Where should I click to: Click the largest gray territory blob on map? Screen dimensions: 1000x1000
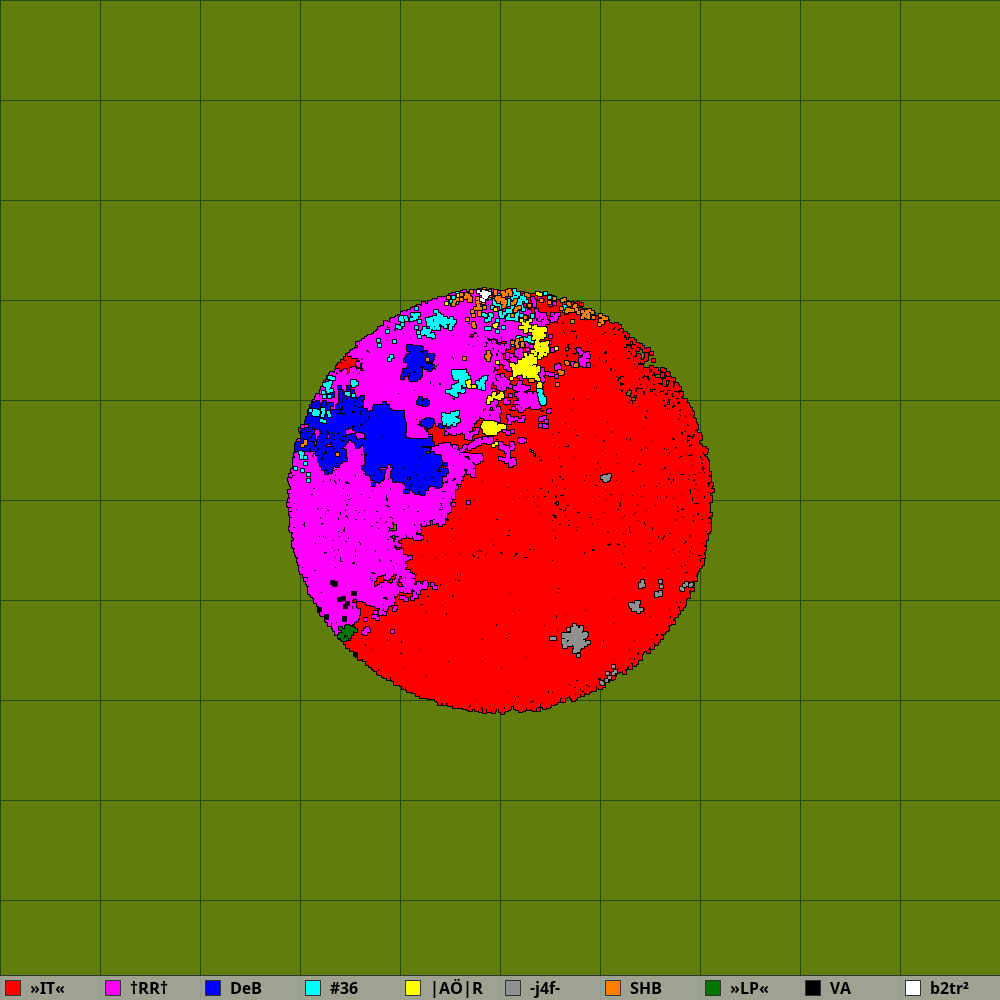576,639
